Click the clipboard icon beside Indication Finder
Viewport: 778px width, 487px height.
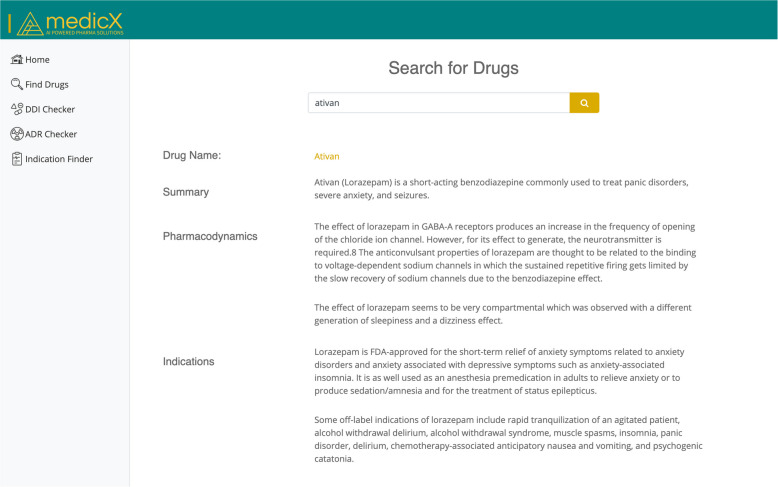(x=16, y=159)
